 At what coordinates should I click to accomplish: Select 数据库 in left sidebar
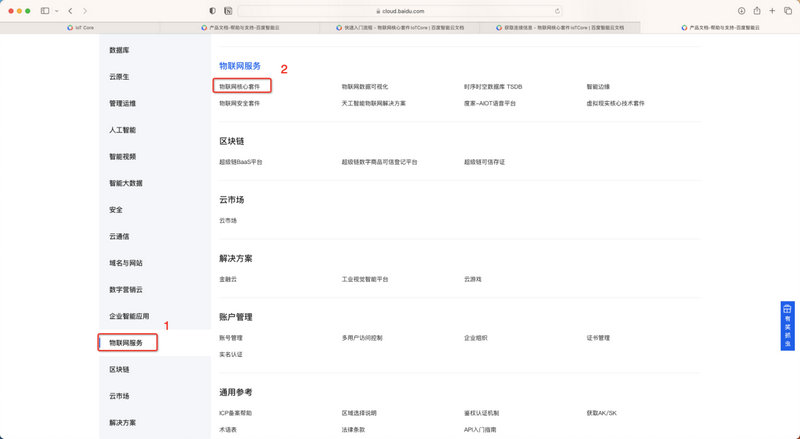click(x=119, y=50)
